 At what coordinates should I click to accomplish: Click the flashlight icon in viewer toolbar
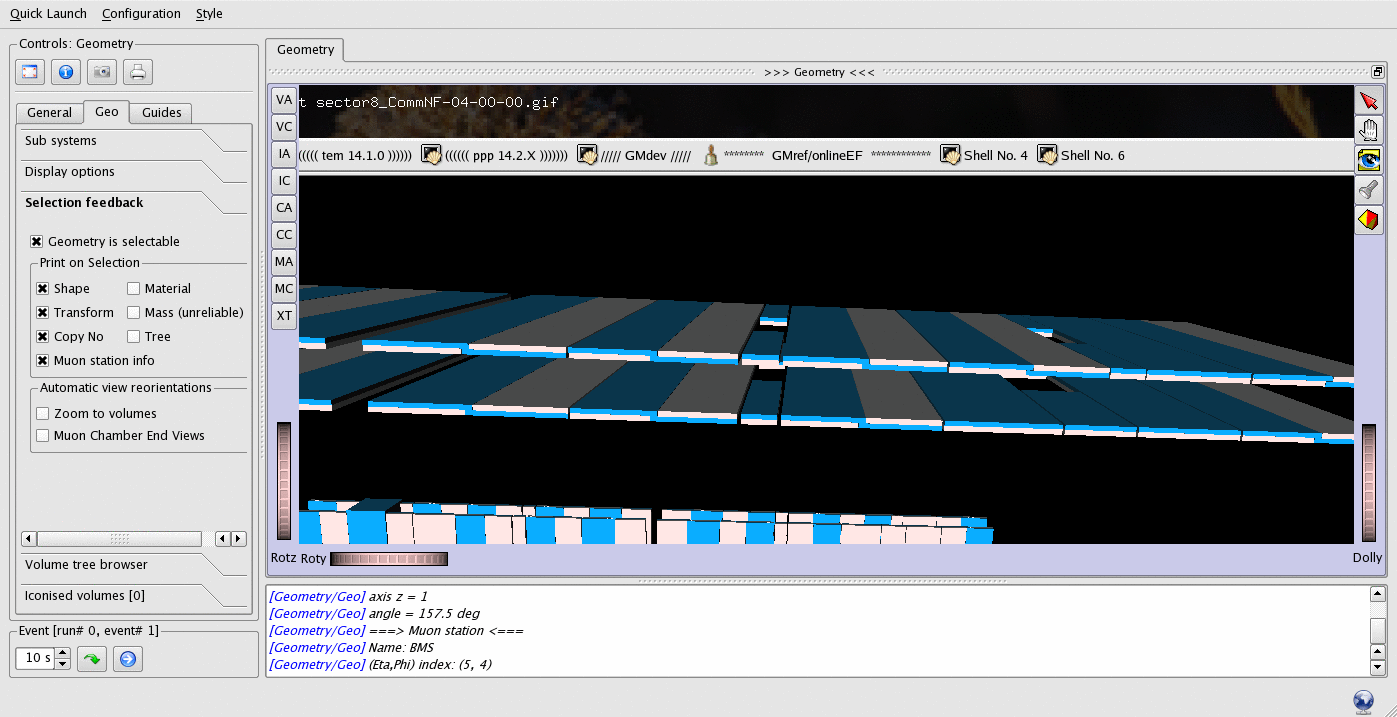pos(1368,190)
